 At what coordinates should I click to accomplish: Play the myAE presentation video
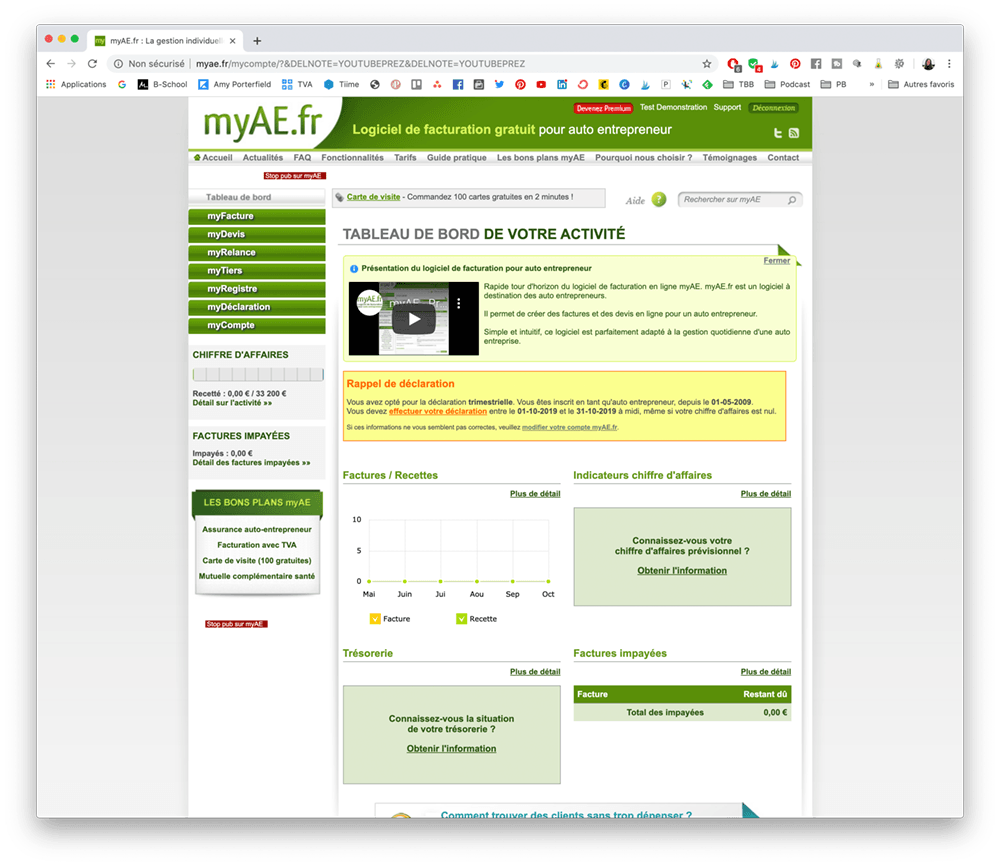click(x=414, y=319)
